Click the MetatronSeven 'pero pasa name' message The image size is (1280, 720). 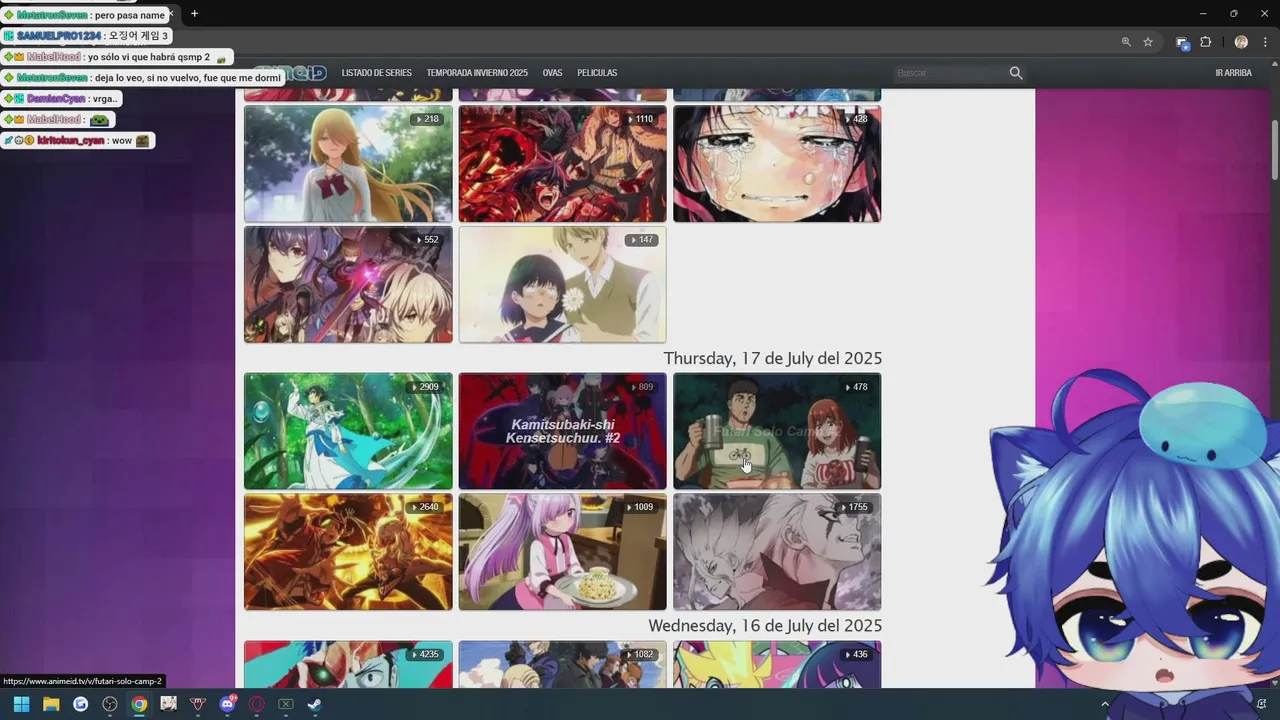[84, 15]
